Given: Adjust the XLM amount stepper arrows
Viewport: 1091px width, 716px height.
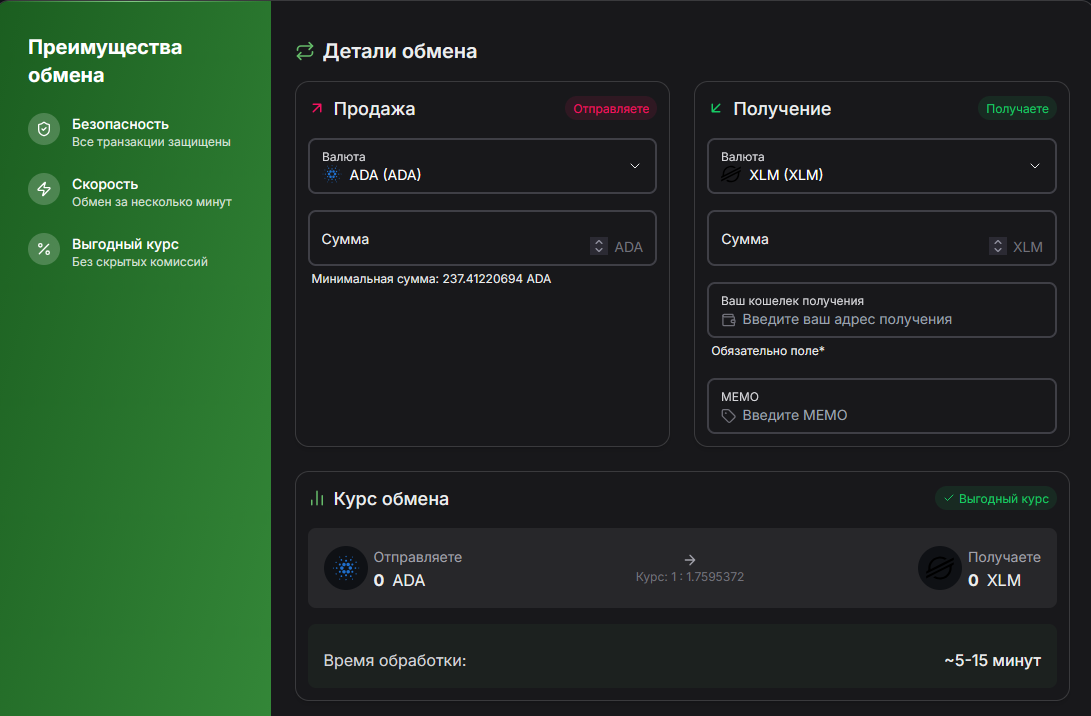Looking at the screenshot, I should tap(998, 246).
